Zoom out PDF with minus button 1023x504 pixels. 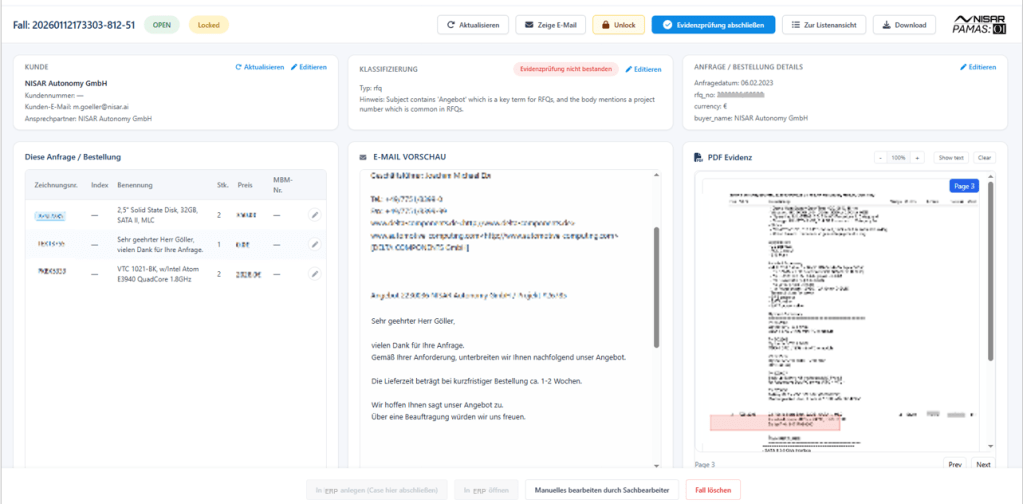coord(880,158)
